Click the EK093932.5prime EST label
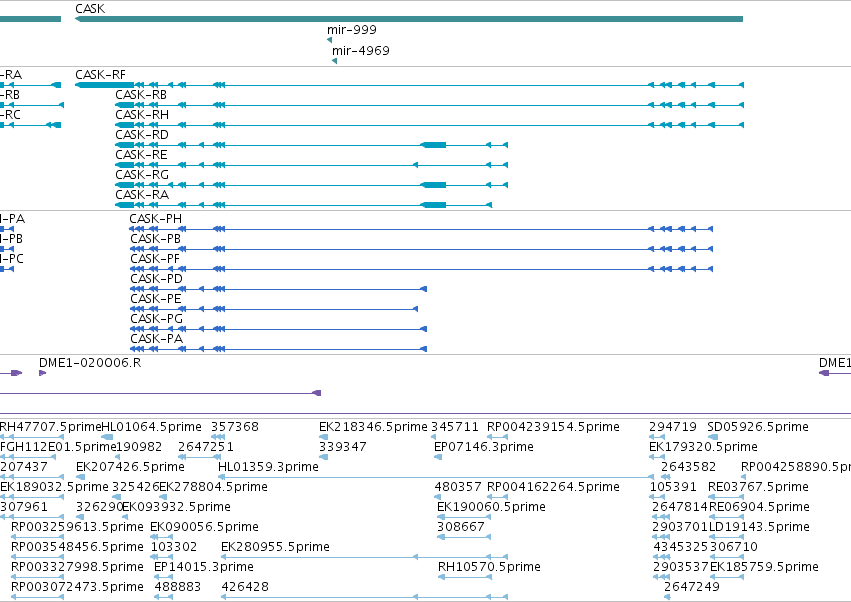The height and width of the screenshot is (602, 851). pyautogui.click(x=176, y=507)
